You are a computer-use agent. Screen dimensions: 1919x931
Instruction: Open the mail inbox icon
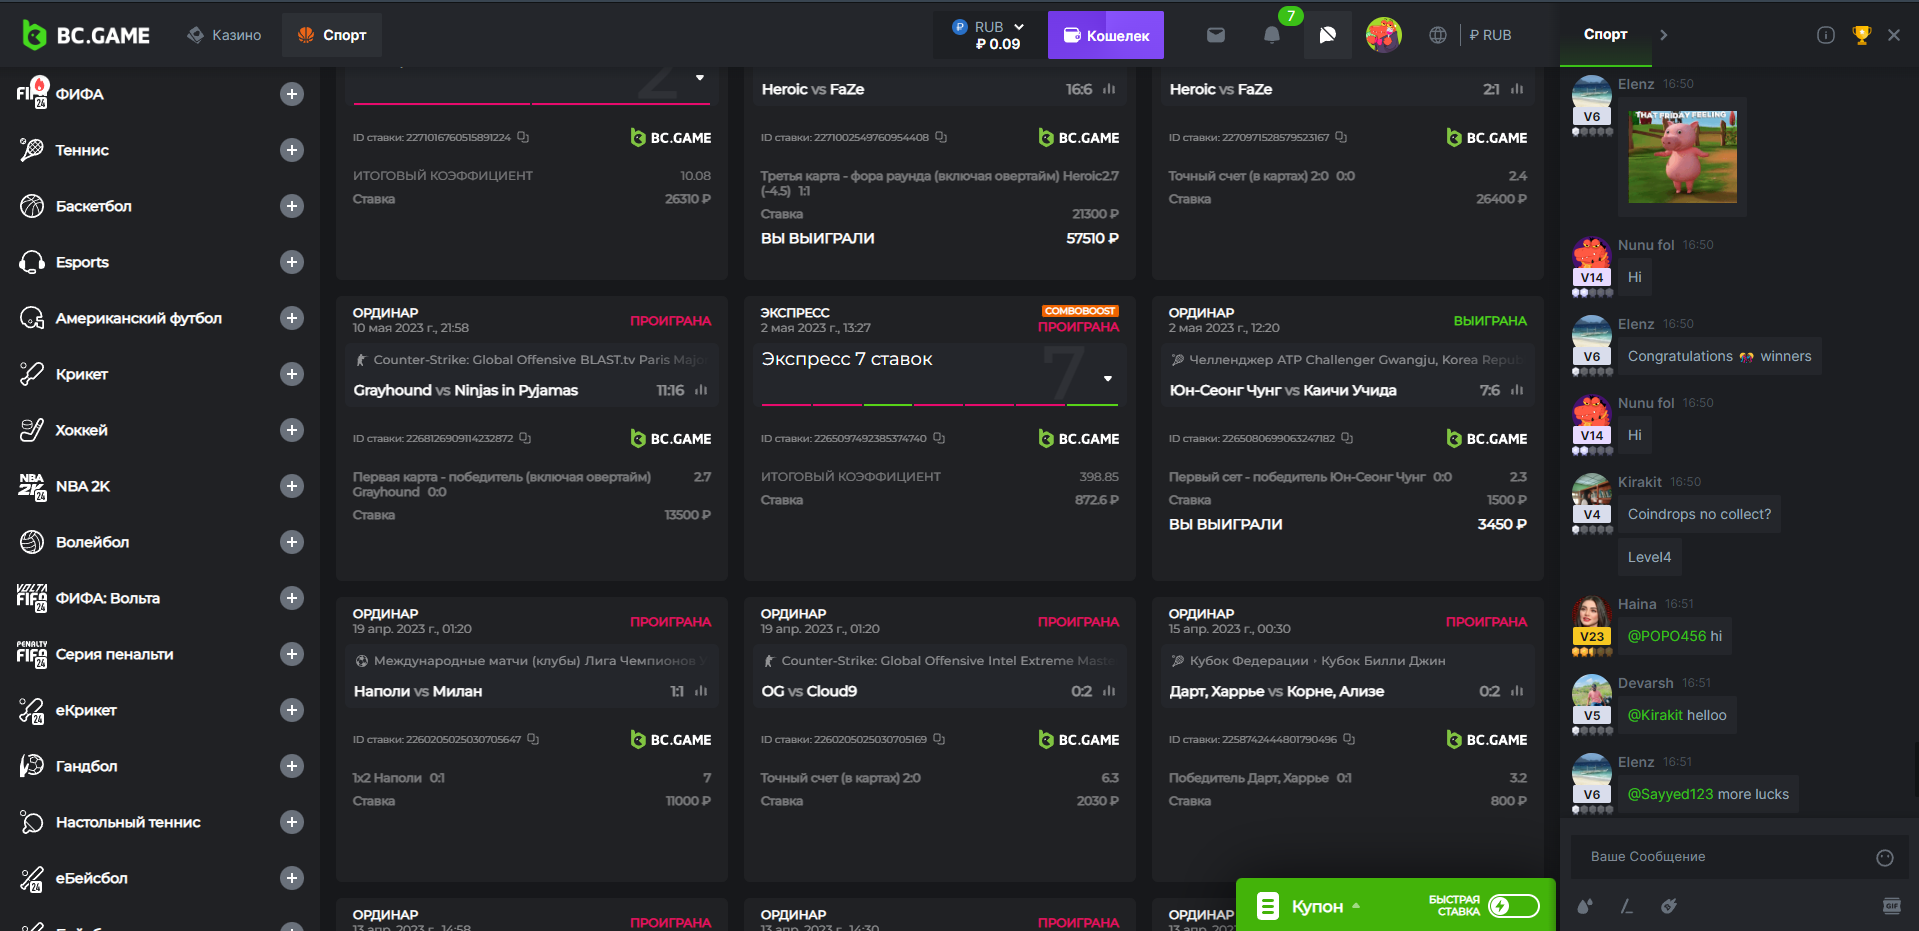pos(1216,35)
